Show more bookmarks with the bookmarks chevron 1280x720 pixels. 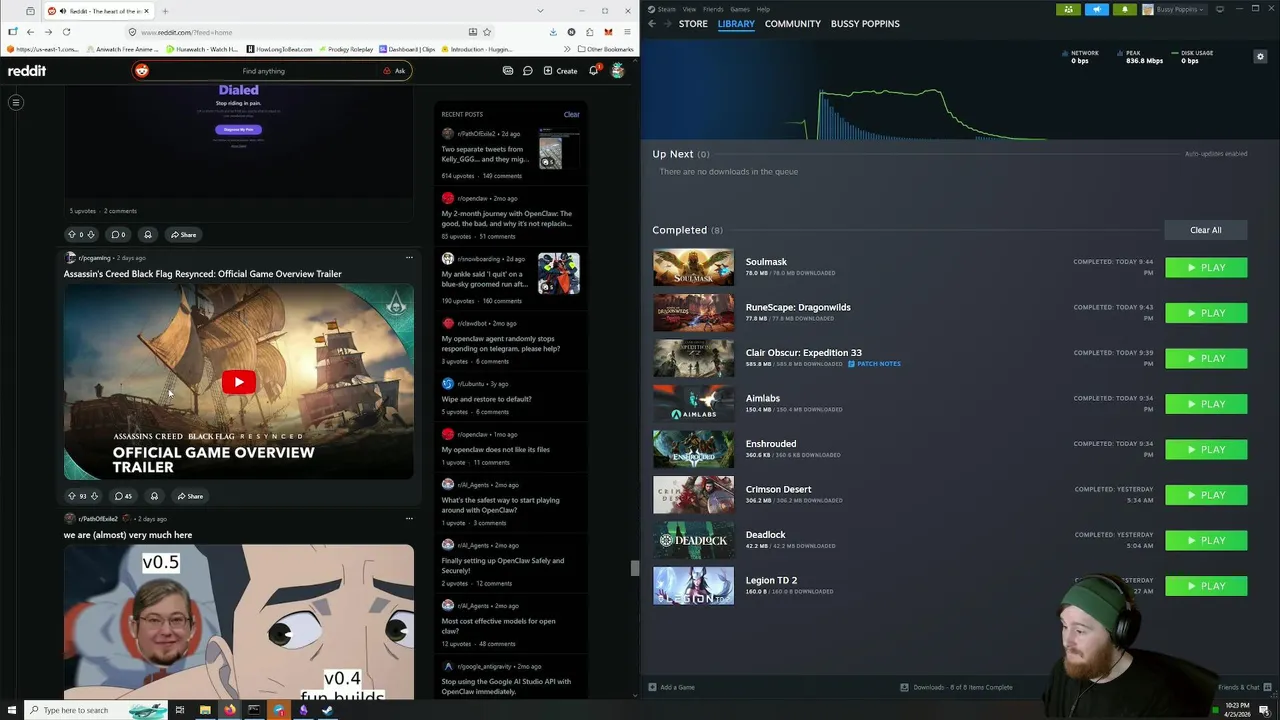click(567, 49)
